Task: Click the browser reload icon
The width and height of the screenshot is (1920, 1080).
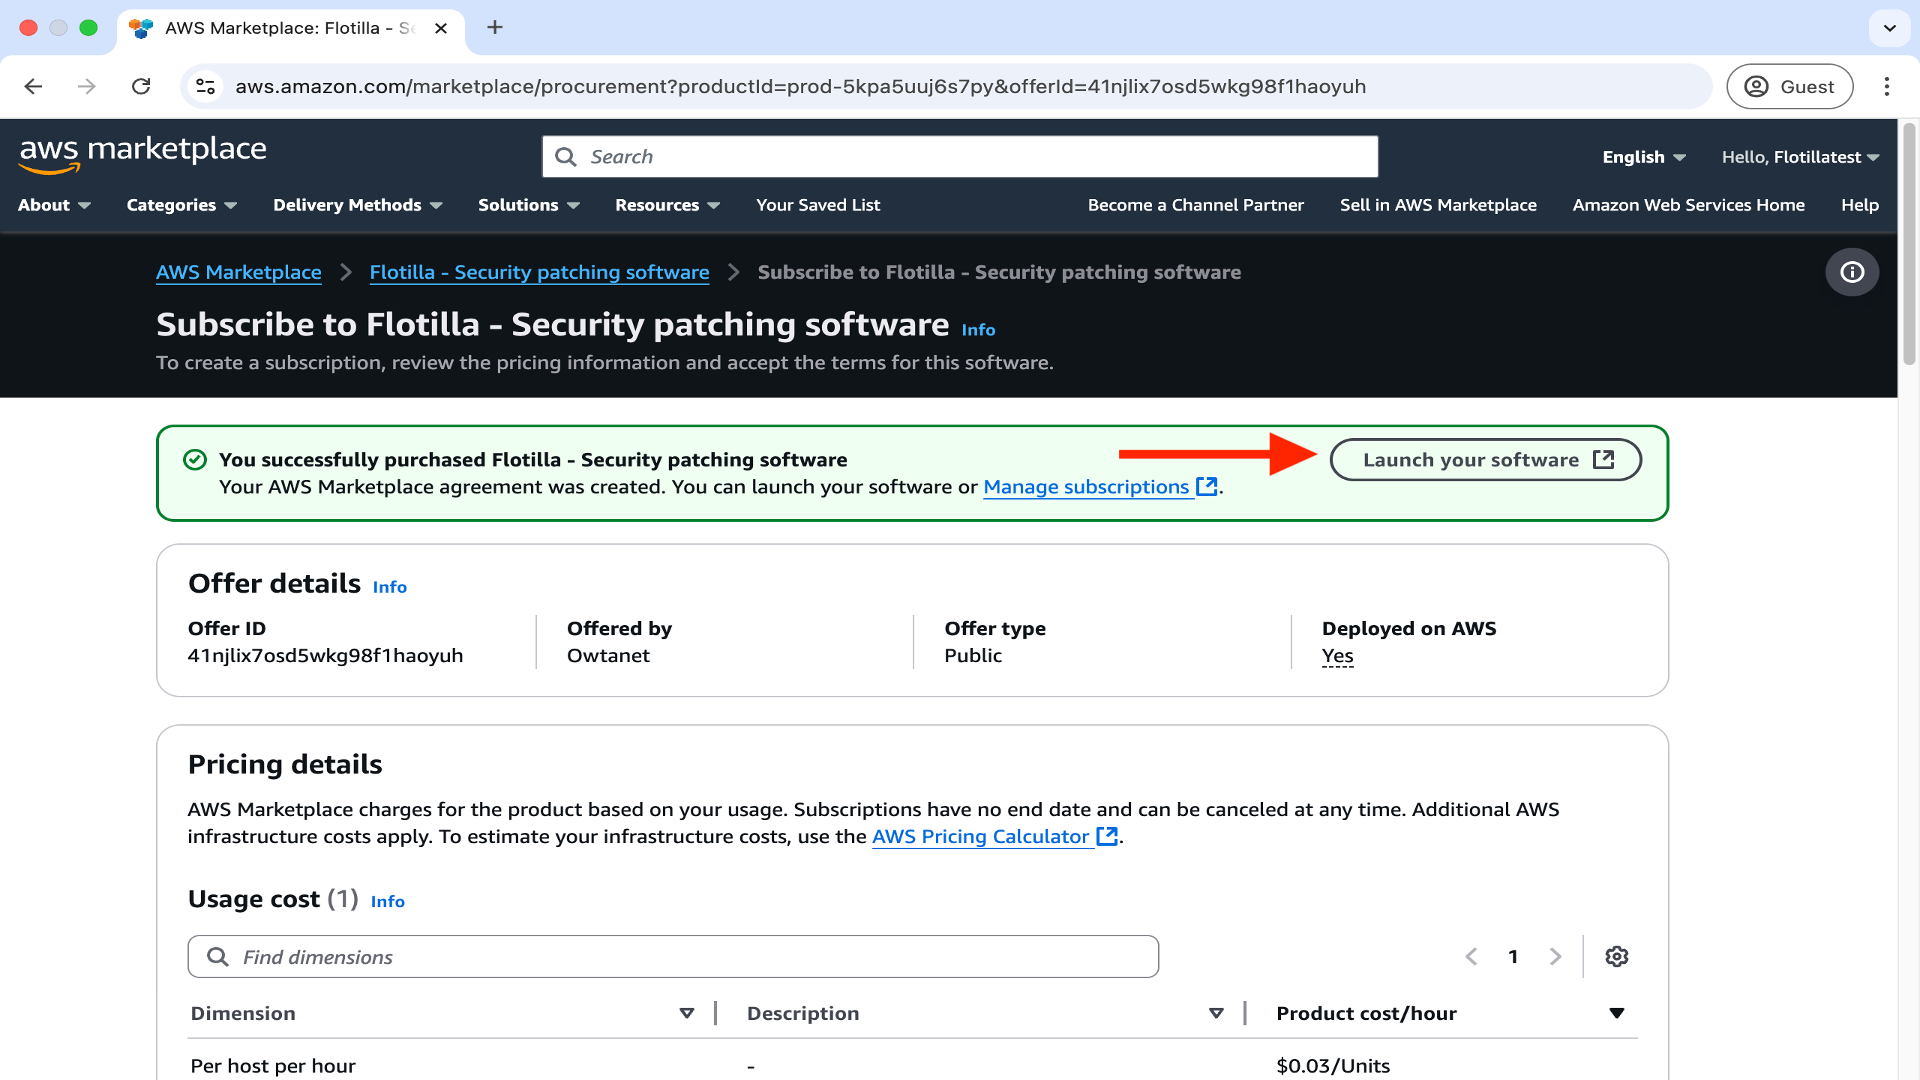Action: point(141,86)
